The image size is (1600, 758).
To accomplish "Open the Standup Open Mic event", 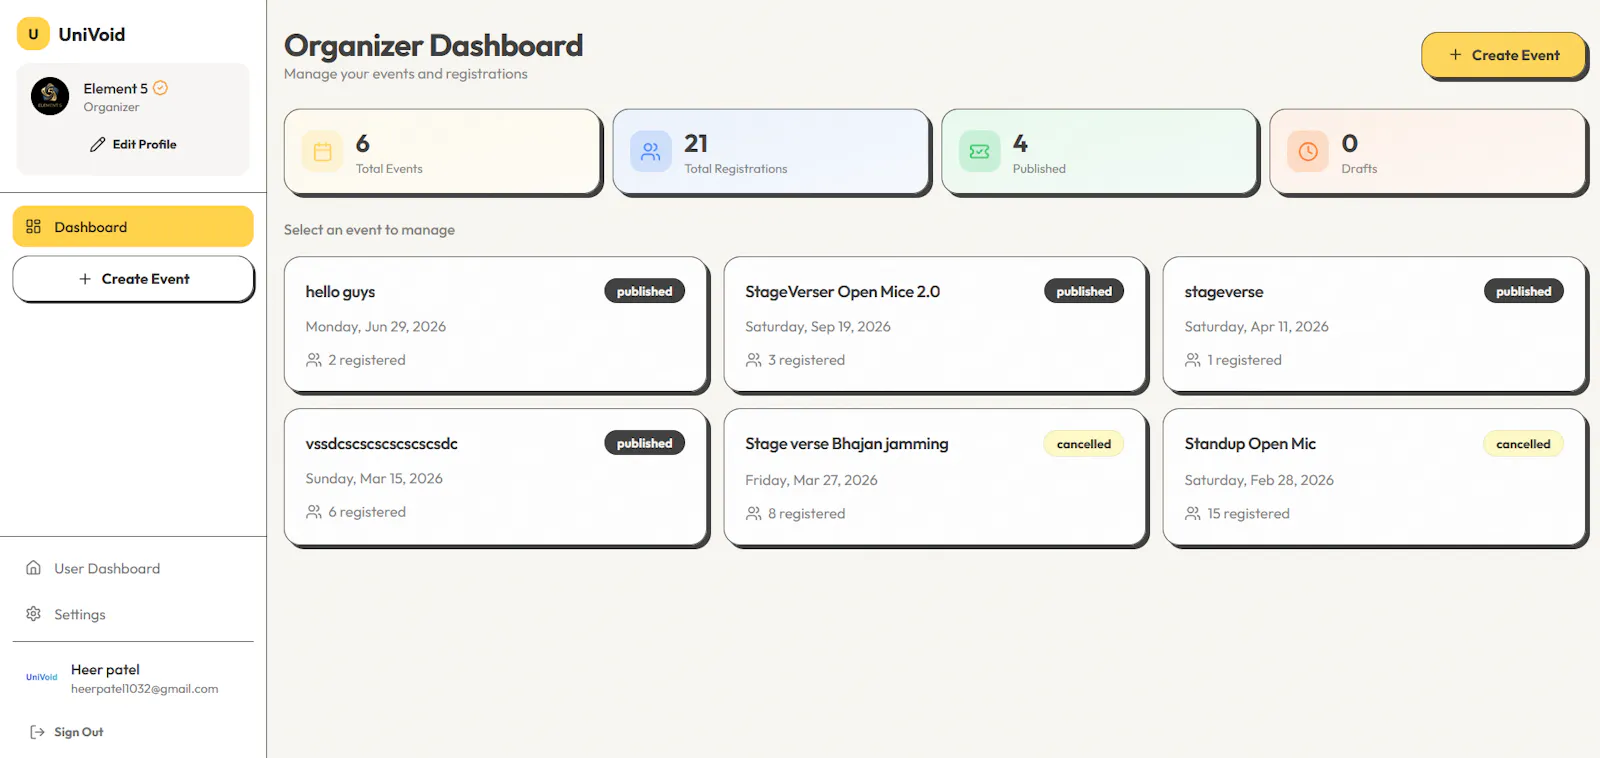I will (1375, 477).
